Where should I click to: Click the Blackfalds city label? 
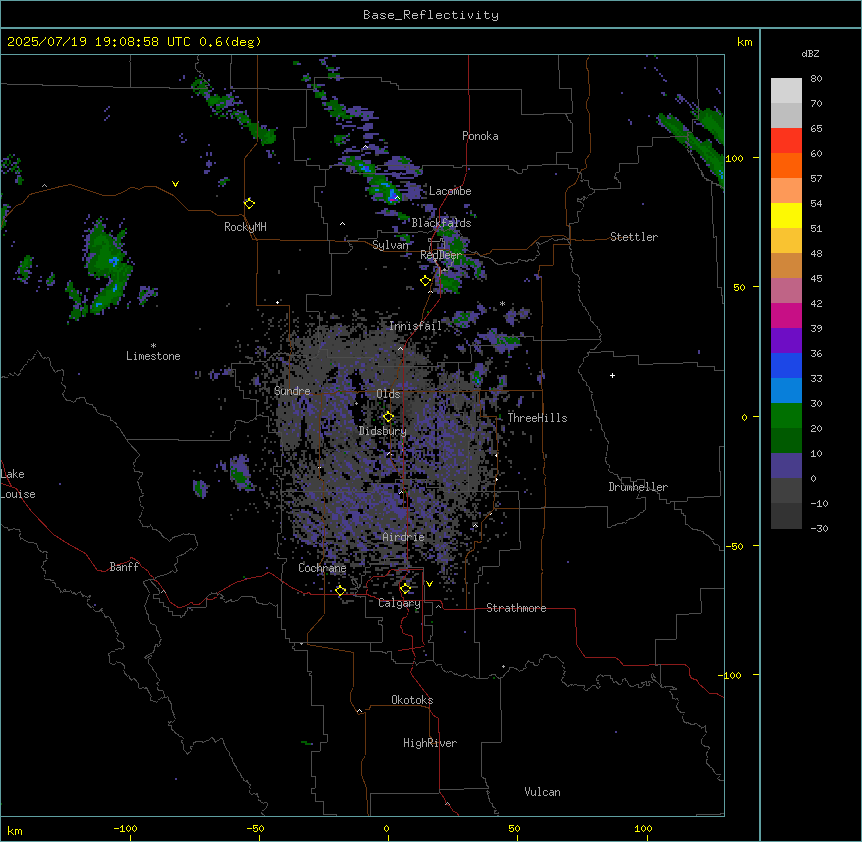click(x=441, y=223)
